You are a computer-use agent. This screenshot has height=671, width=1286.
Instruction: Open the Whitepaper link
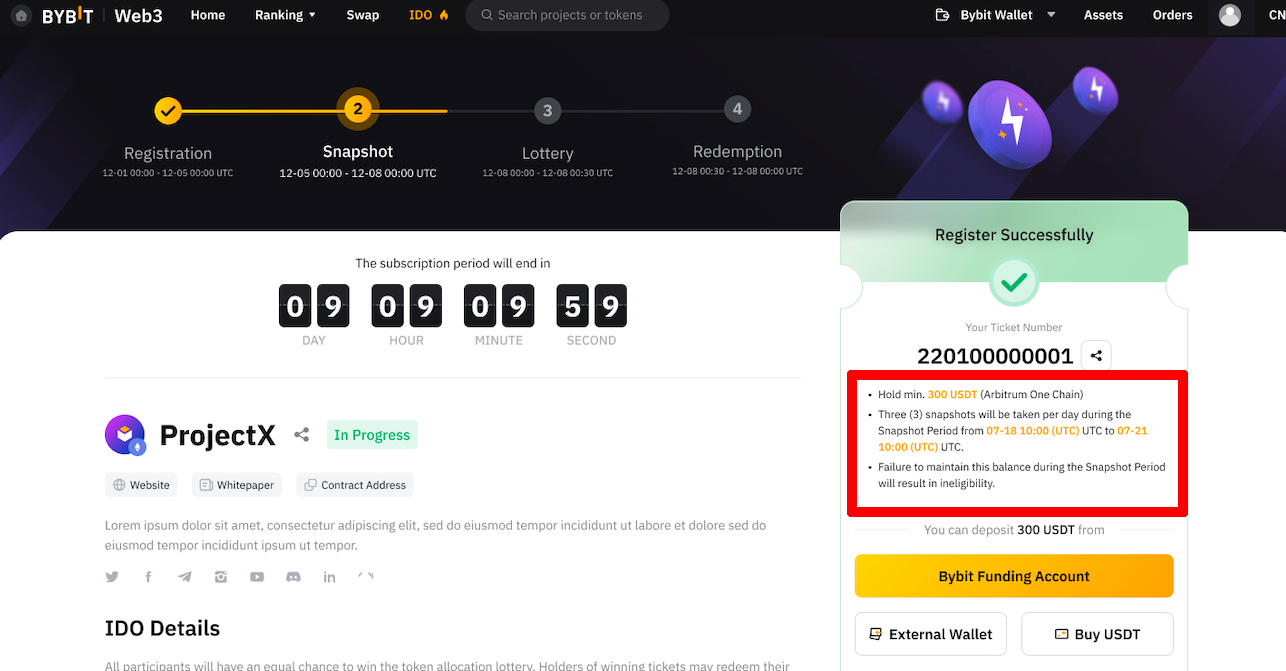tap(237, 485)
